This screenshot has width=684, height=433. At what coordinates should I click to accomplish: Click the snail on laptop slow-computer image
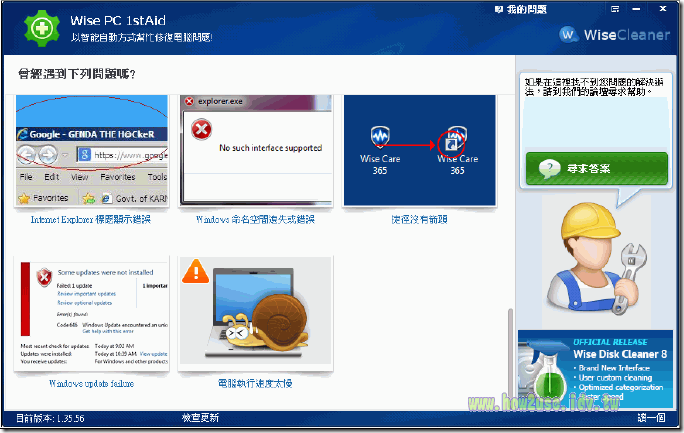coord(256,315)
